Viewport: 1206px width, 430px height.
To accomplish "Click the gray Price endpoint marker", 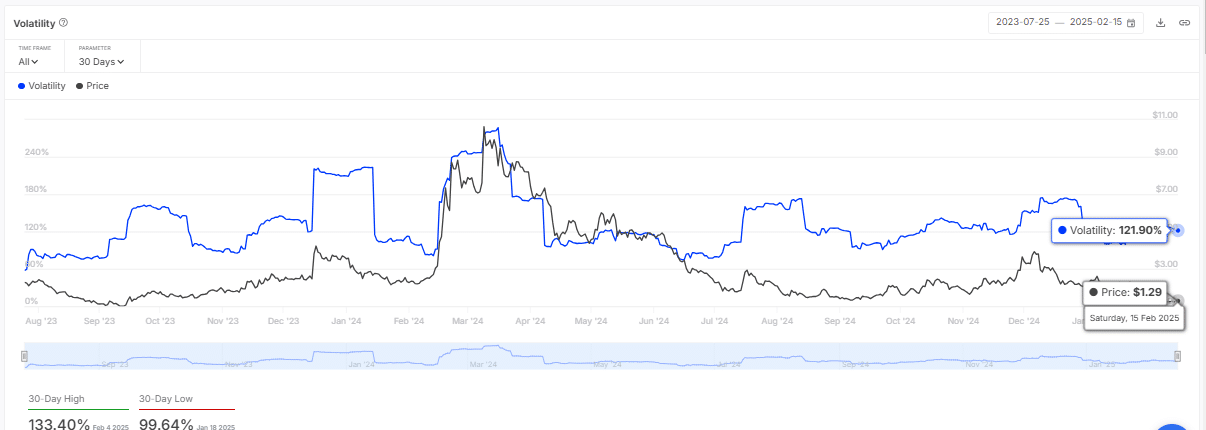I will click(1177, 300).
